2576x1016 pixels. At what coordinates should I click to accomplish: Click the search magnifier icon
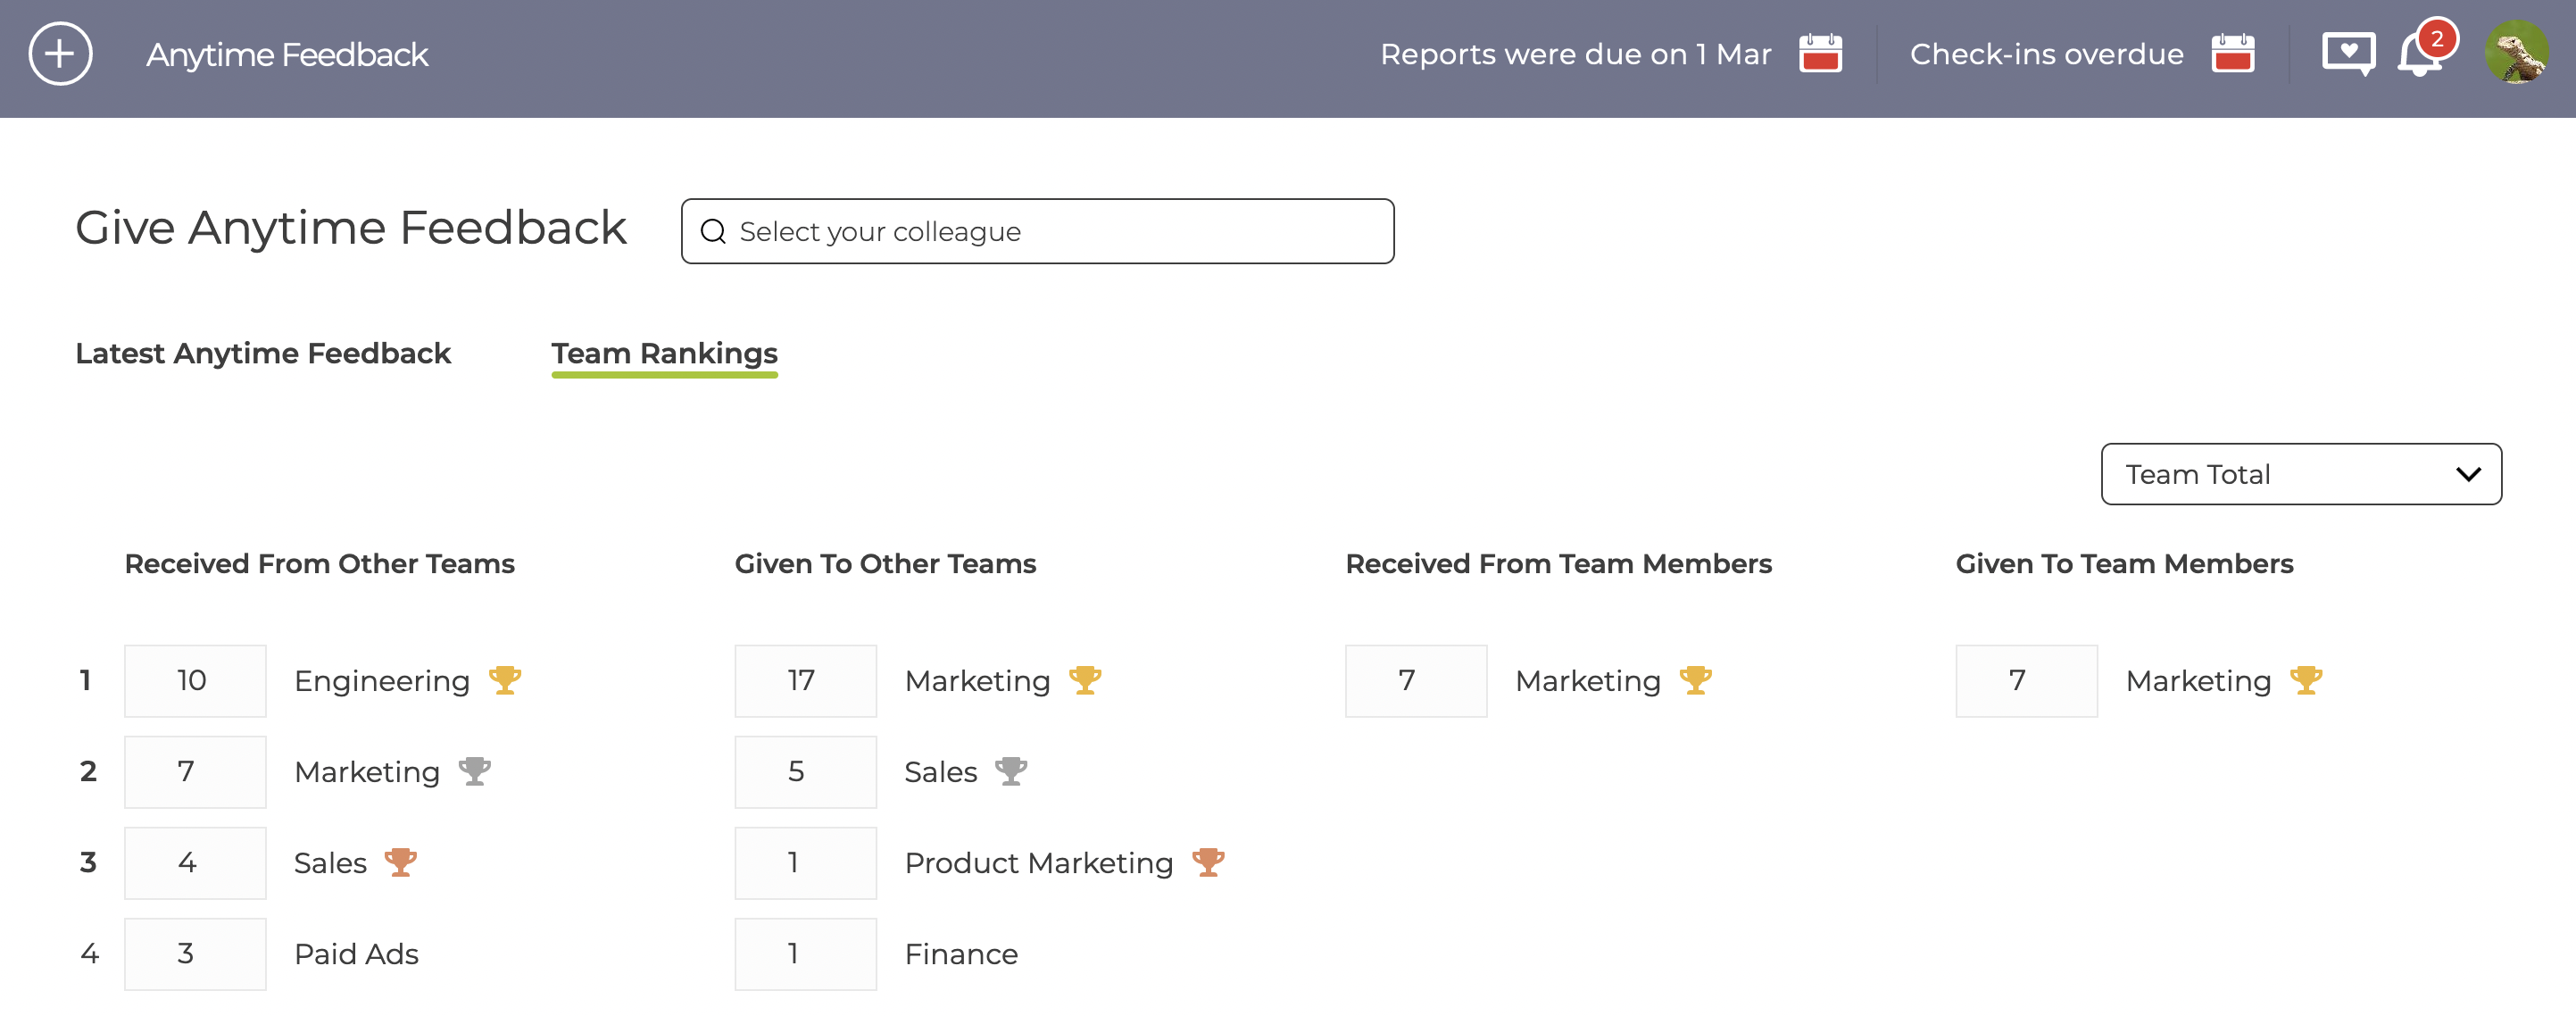[713, 232]
